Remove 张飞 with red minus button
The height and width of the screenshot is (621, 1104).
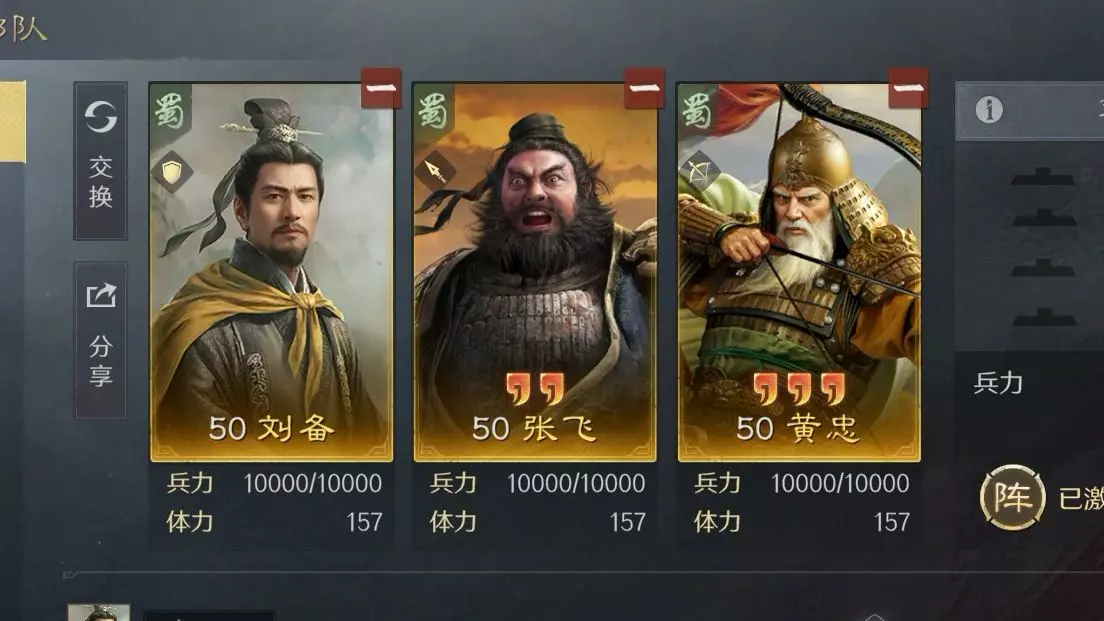tap(644, 88)
